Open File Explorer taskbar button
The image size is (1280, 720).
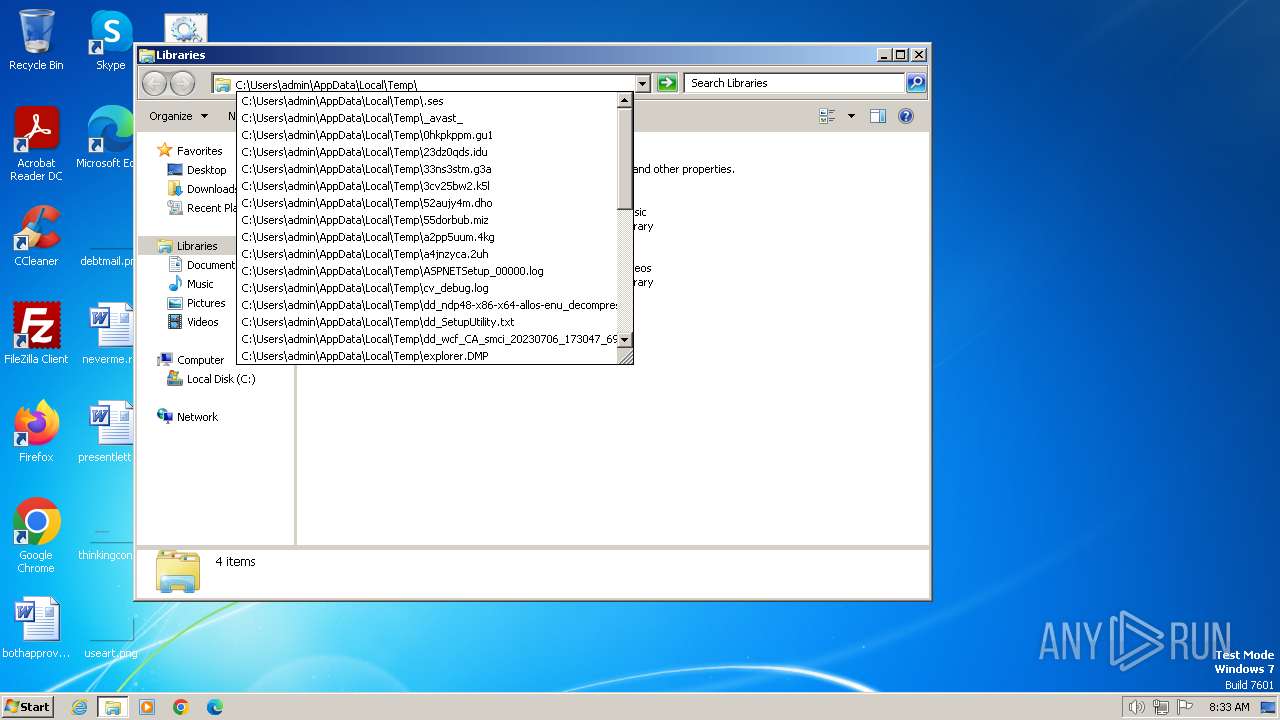pyautogui.click(x=113, y=707)
